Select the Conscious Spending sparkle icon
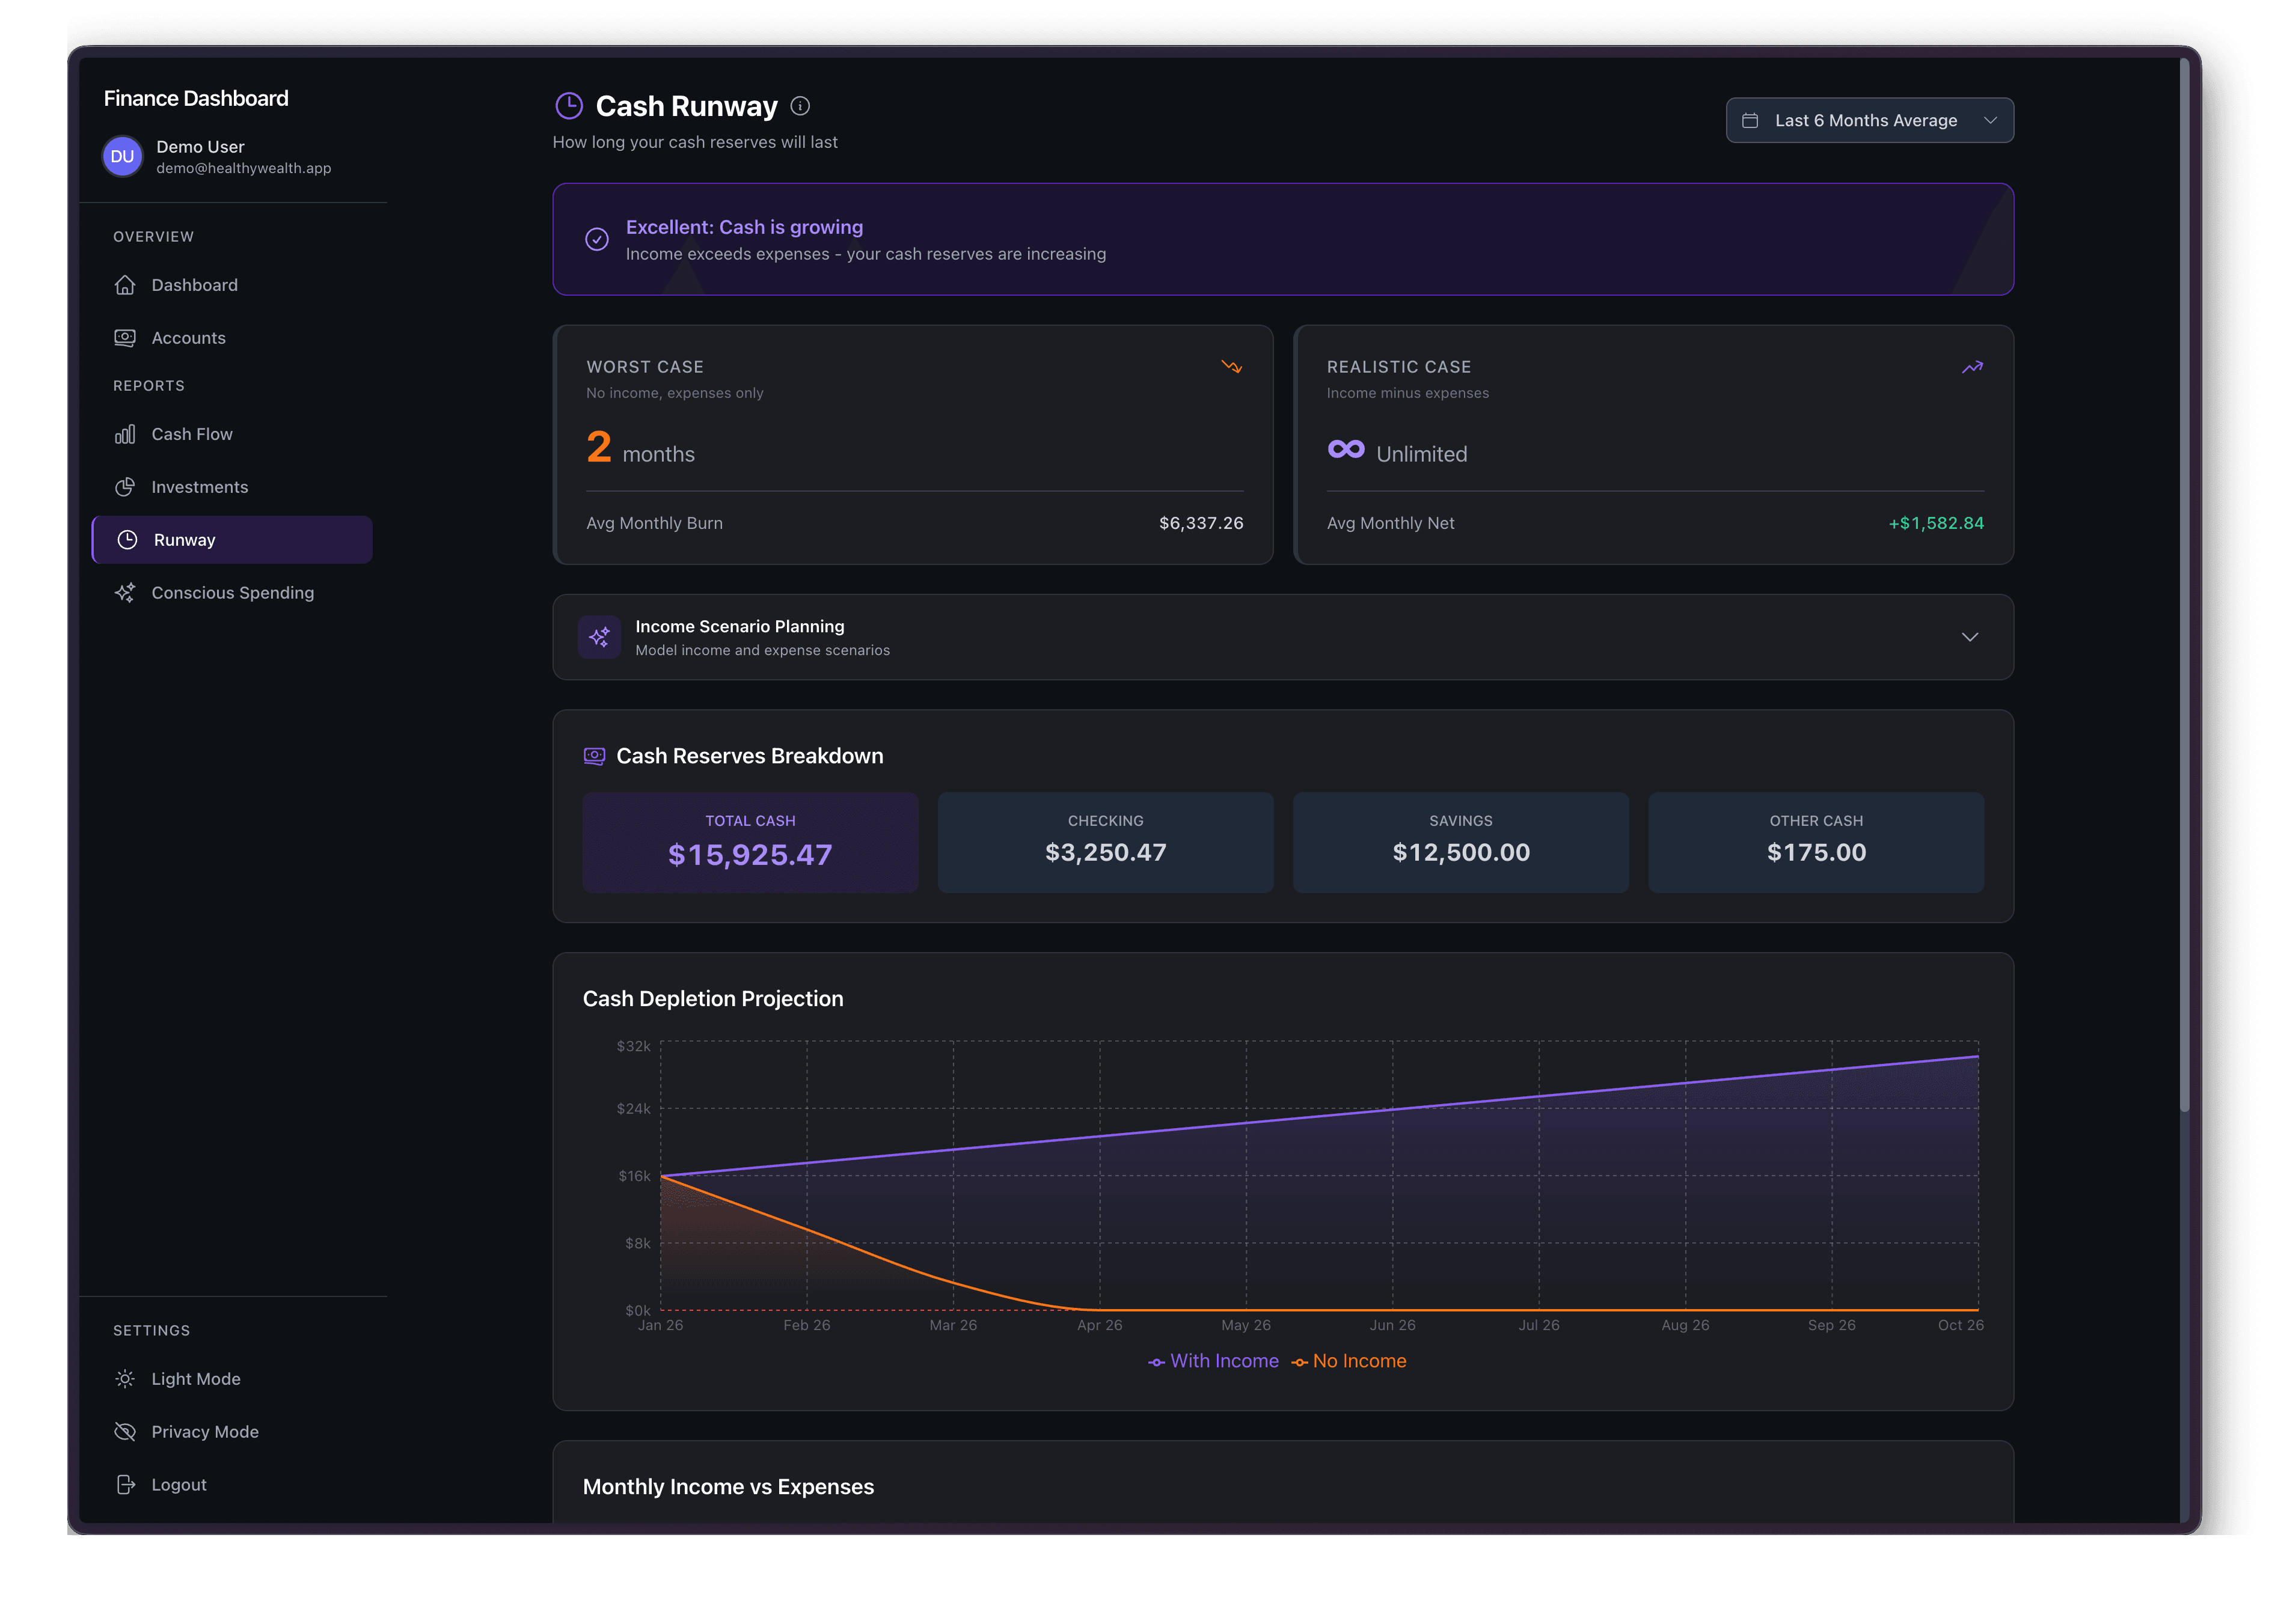 click(x=125, y=592)
